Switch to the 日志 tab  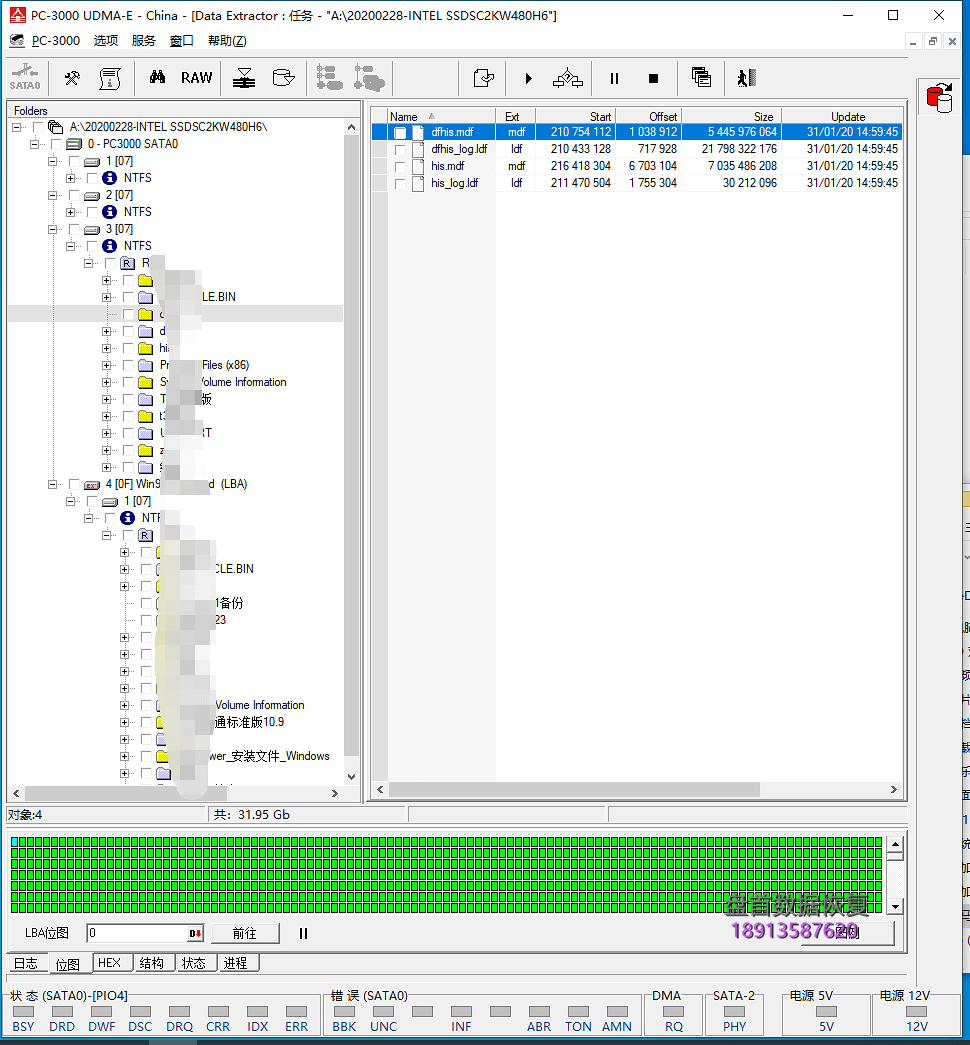(27, 963)
